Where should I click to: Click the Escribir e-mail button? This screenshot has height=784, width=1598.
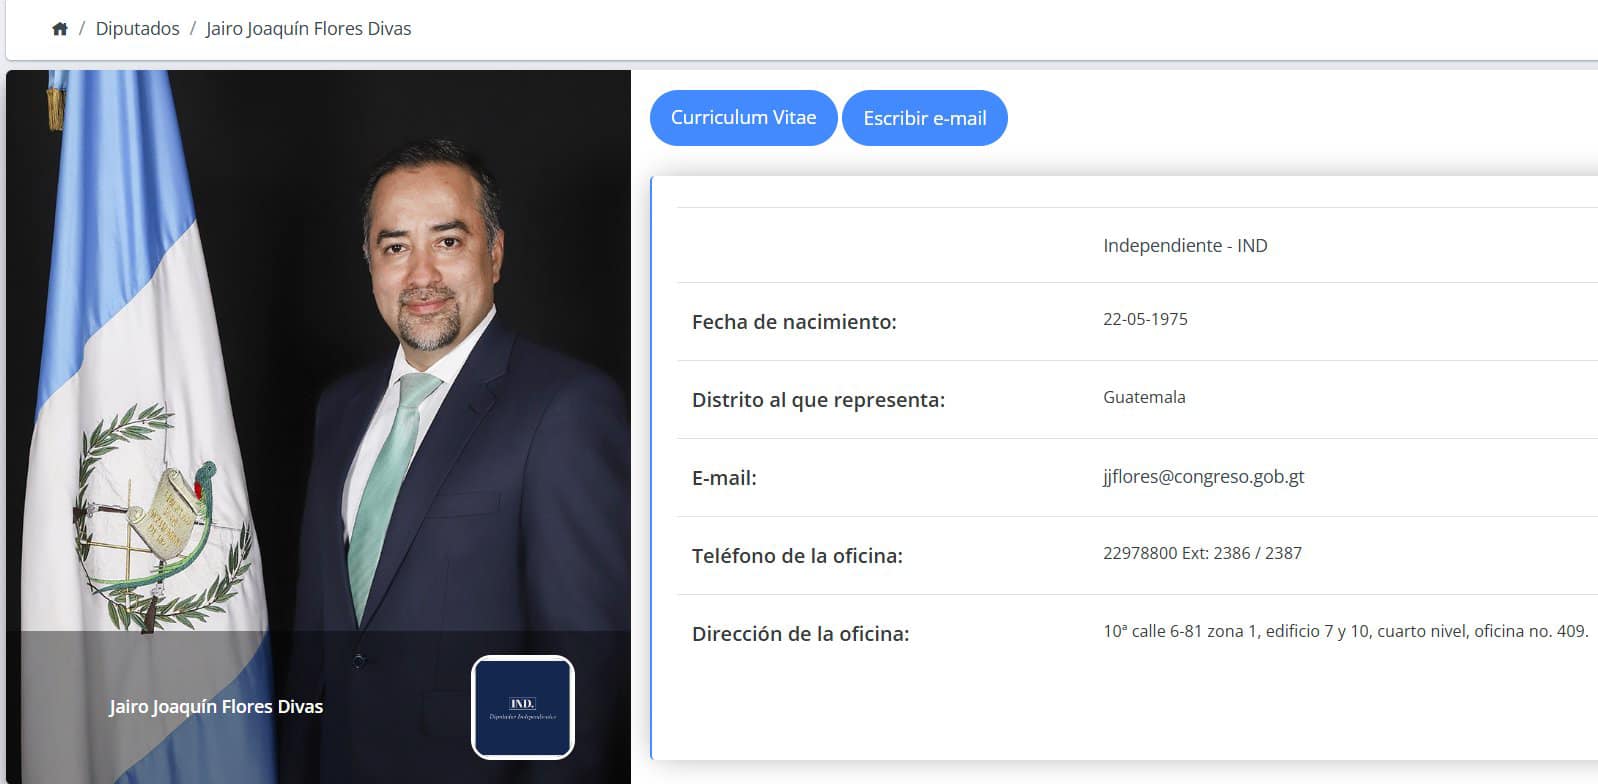point(925,118)
